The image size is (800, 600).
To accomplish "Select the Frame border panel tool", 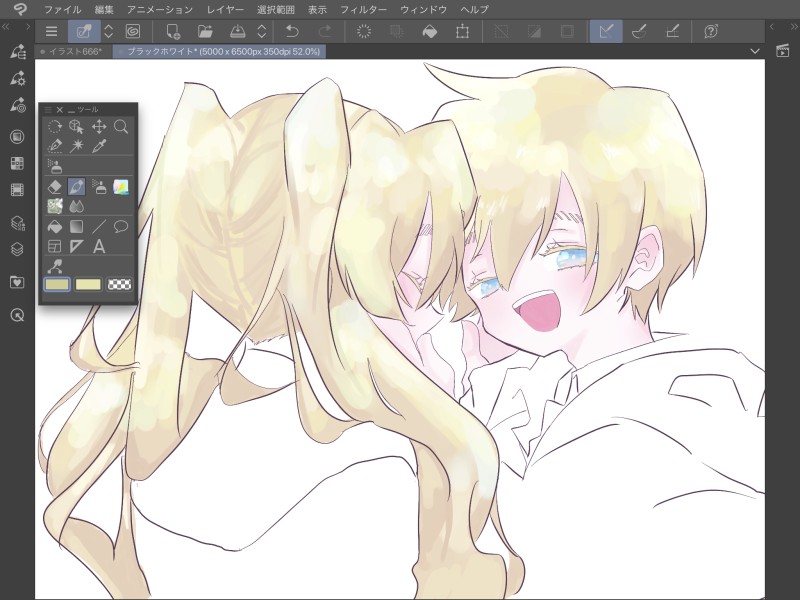I will point(55,246).
